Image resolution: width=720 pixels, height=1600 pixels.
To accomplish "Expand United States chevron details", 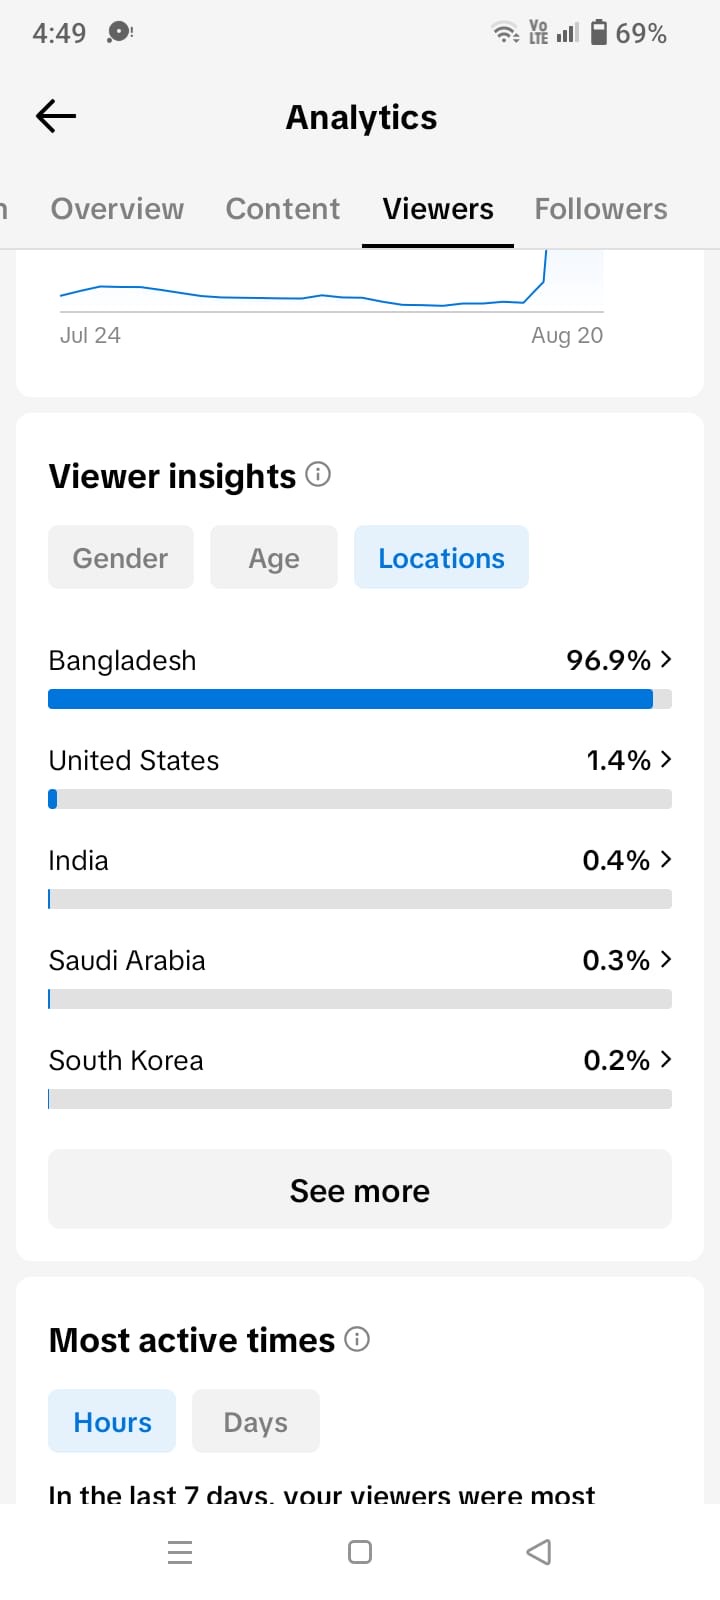I will coord(666,759).
